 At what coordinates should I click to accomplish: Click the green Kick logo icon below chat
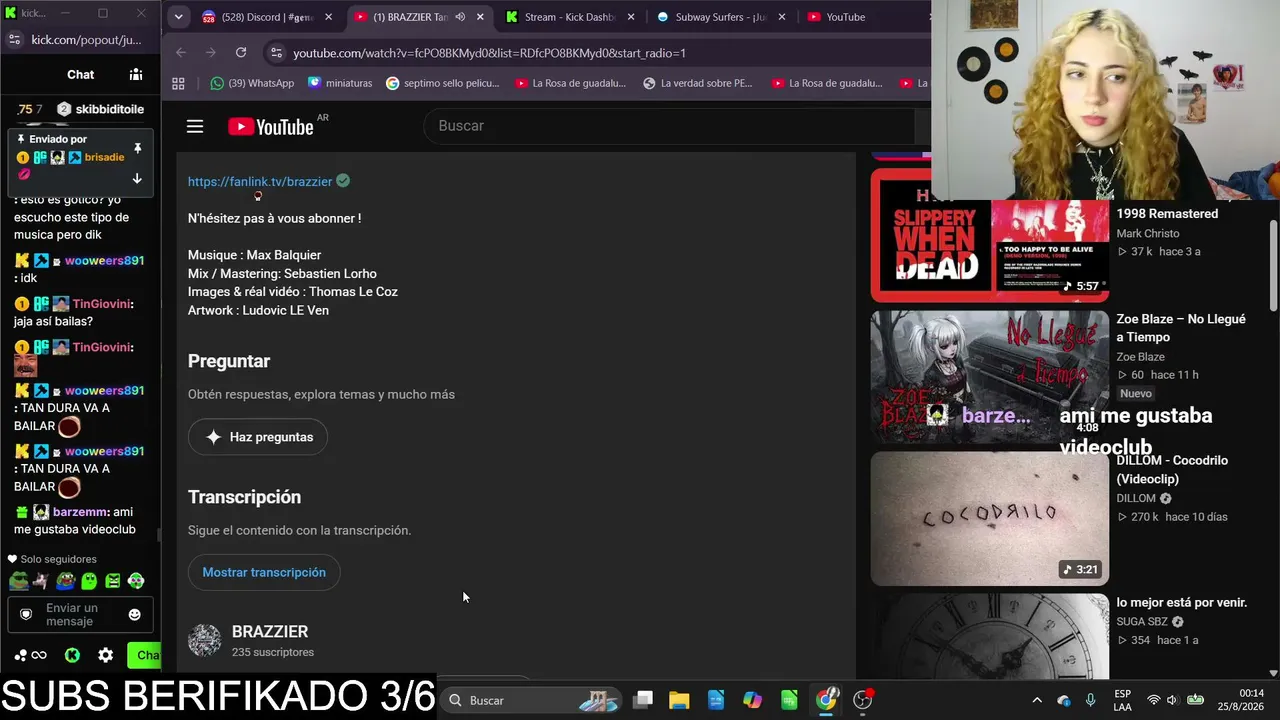click(72, 655)
